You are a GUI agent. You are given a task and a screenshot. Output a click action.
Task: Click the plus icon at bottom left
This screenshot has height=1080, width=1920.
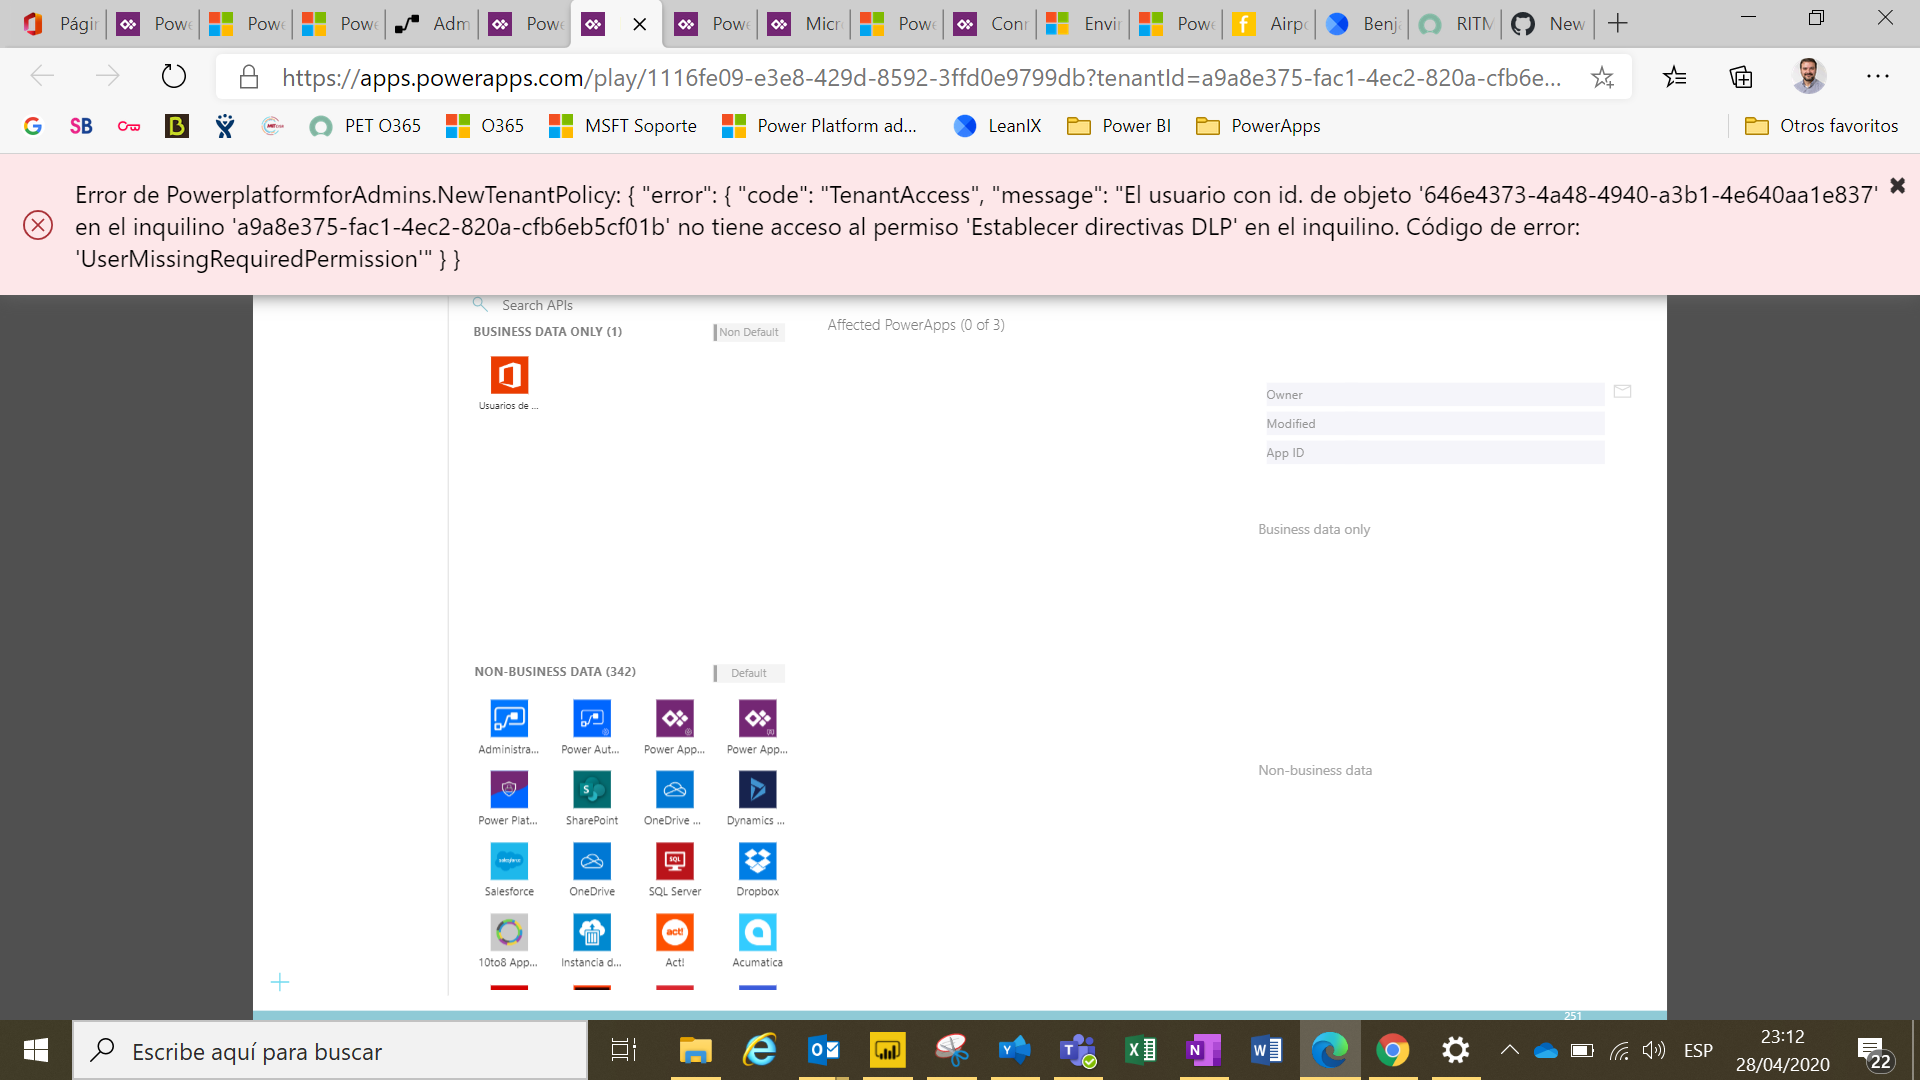point(280,982)
